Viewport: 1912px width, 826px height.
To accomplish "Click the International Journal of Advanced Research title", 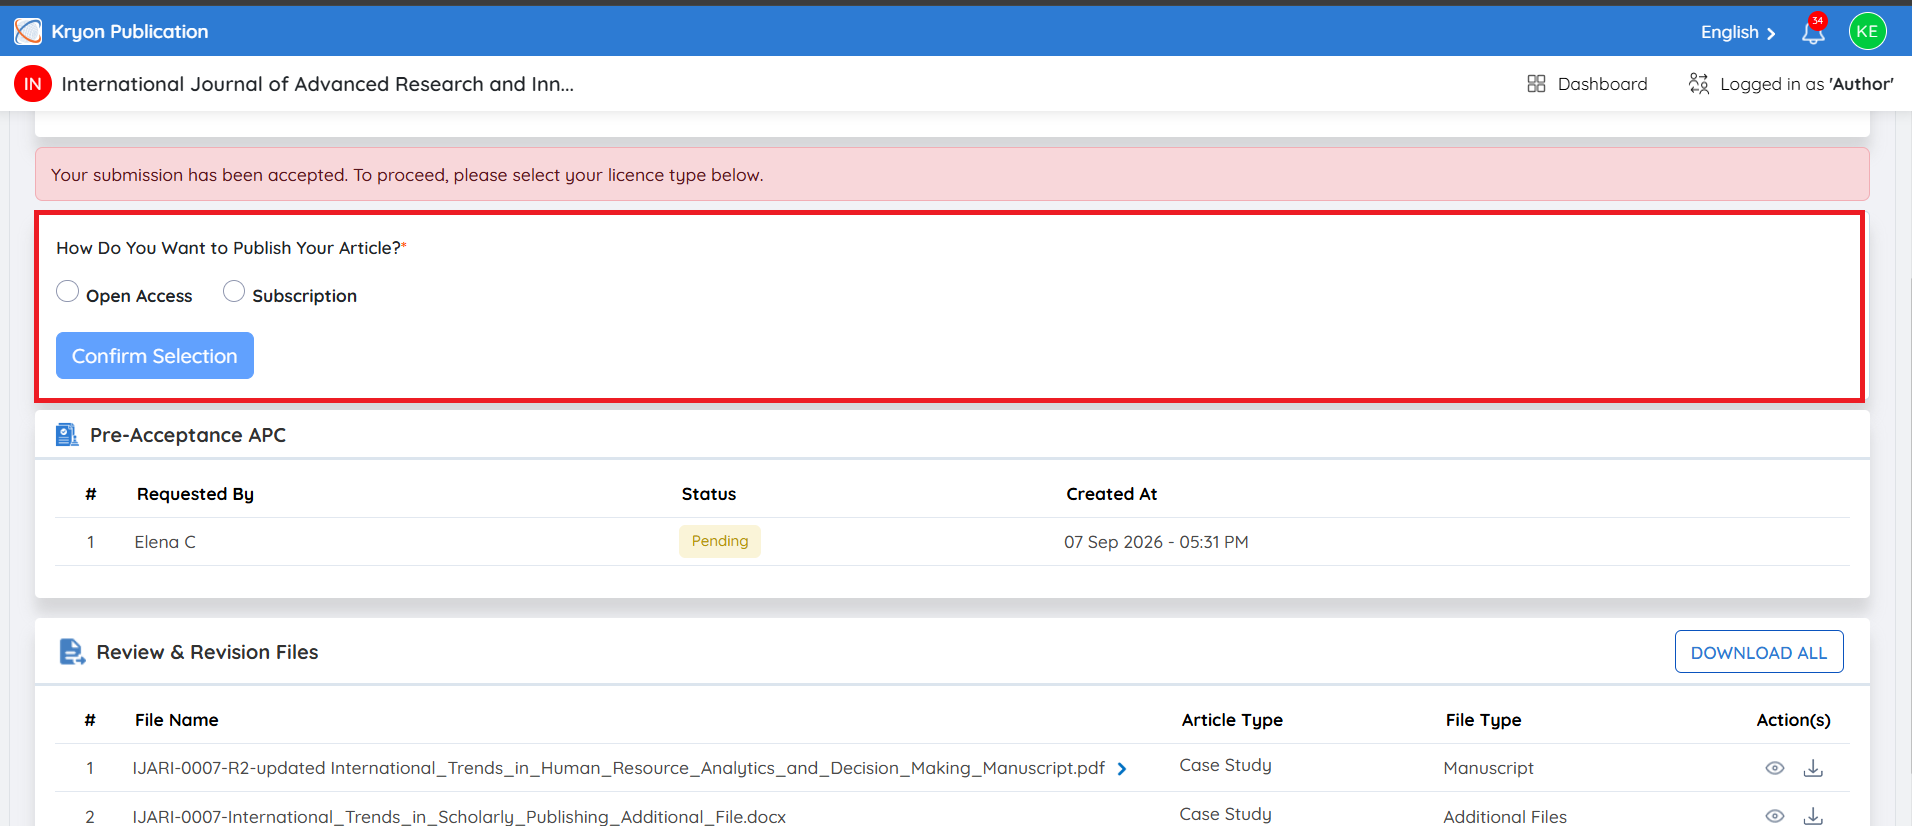I will [318, 84].
